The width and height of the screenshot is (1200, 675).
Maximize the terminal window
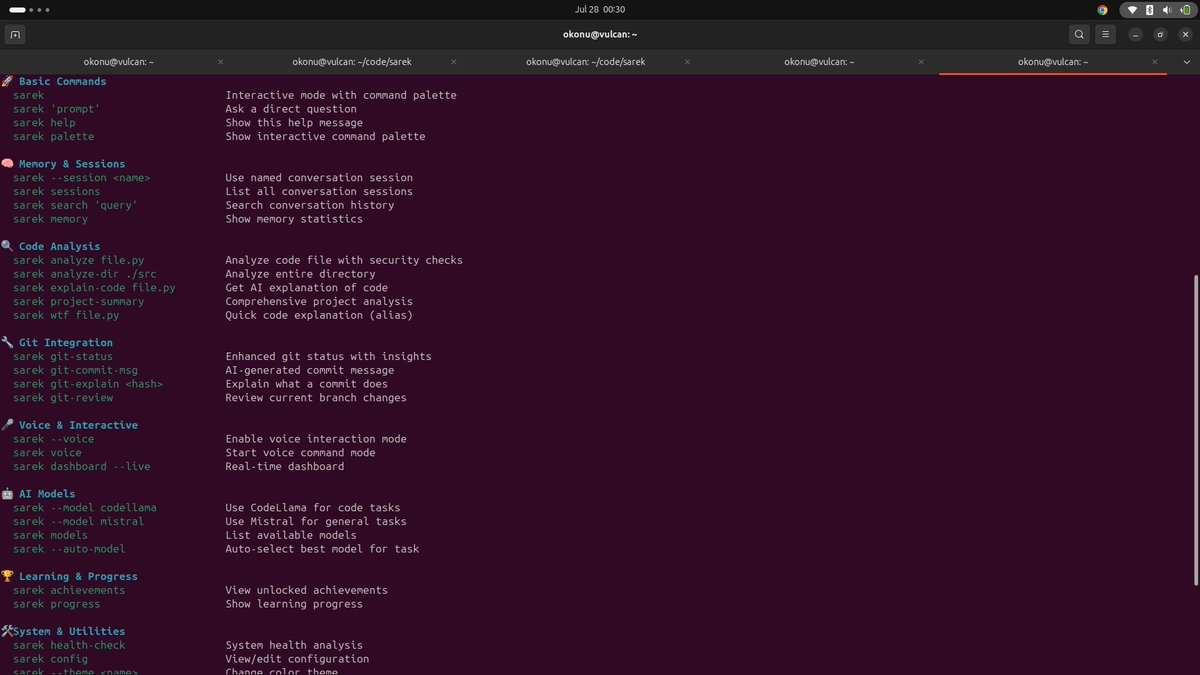pyautogui.click(x=1160, y=34)
